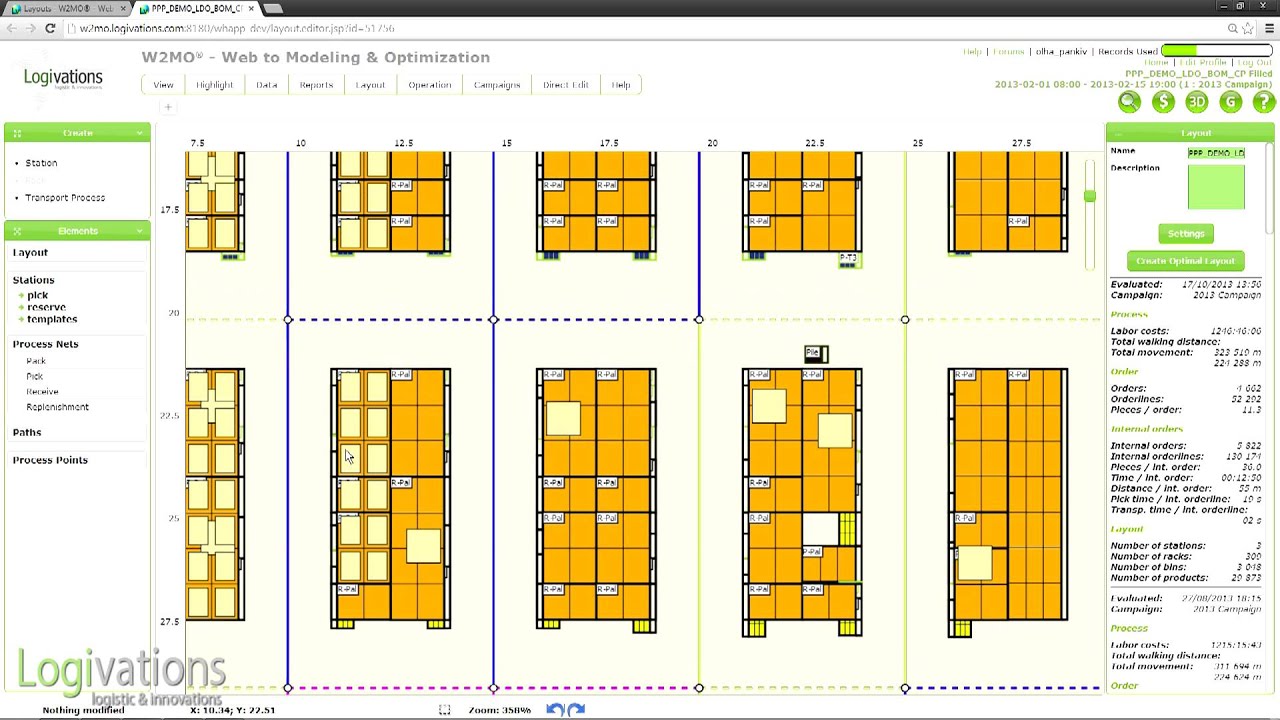Open the View menu
The width and height of the screenshot is (1280, 720).
point(163,85)
